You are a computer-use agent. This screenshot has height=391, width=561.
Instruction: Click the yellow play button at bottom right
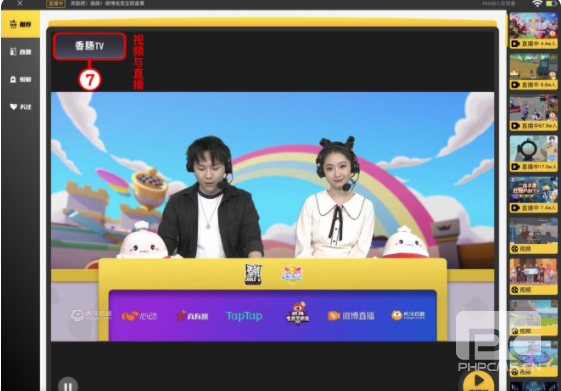(478, 381)
